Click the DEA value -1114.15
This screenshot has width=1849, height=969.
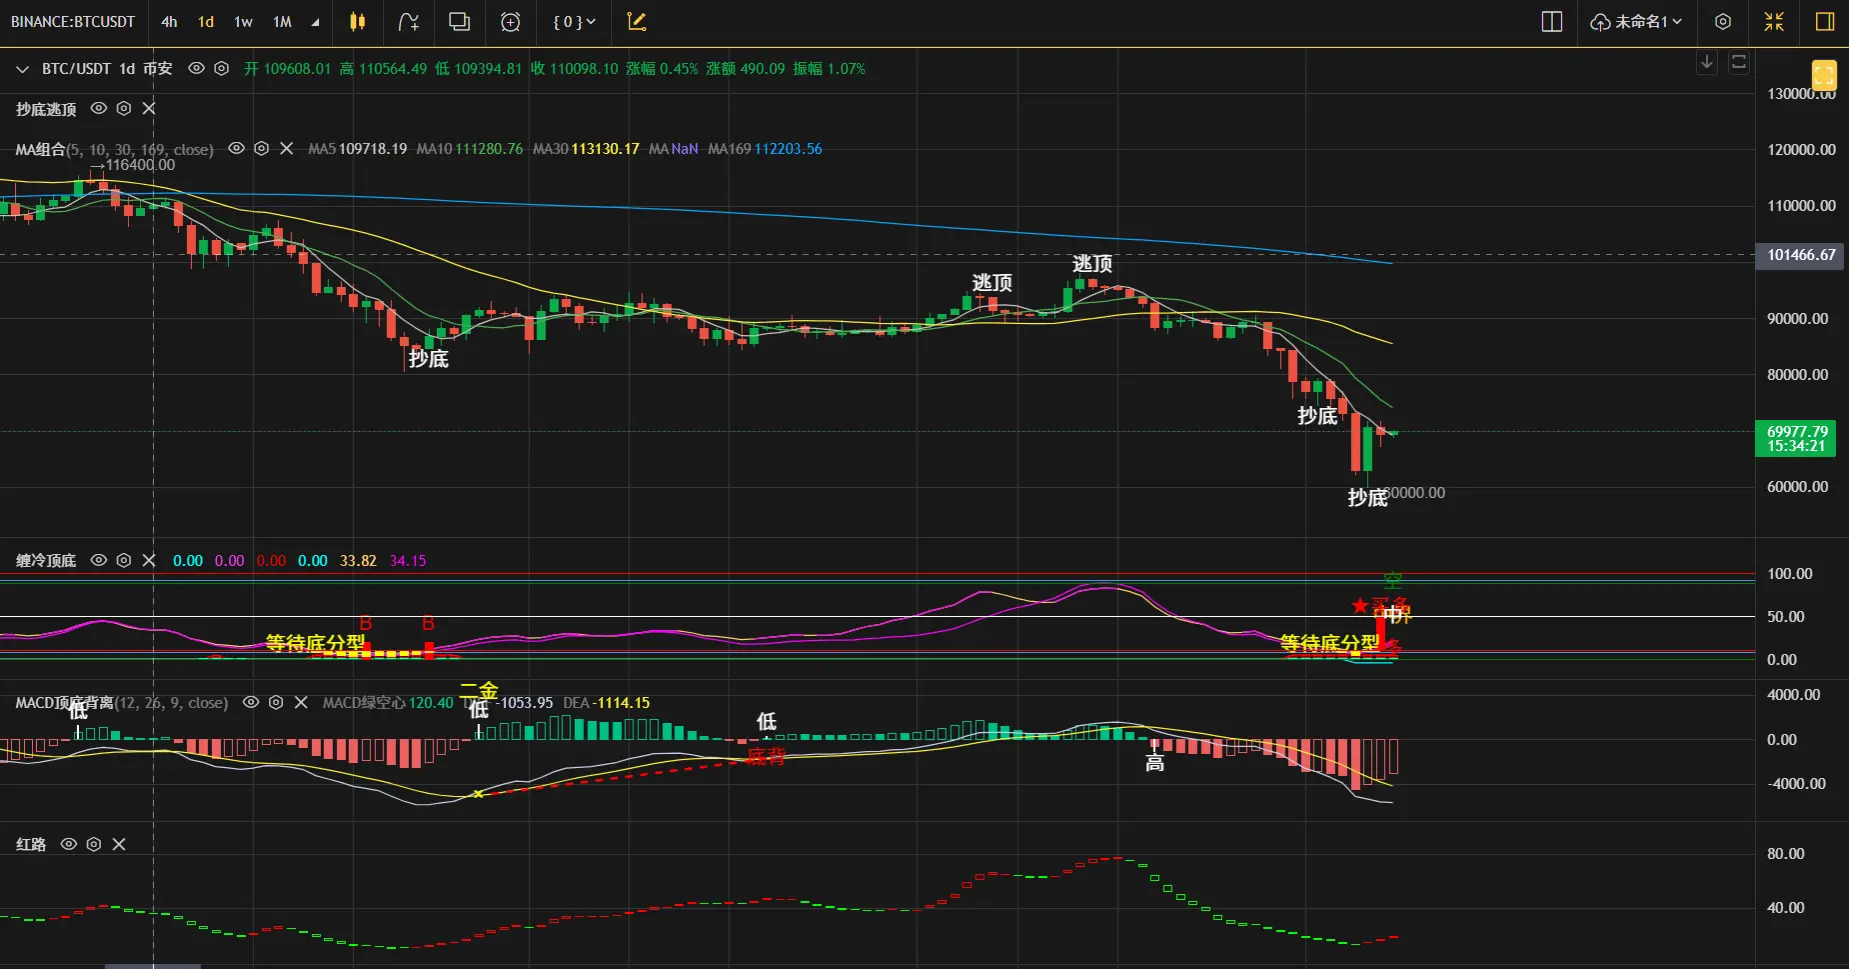point(623,703)
